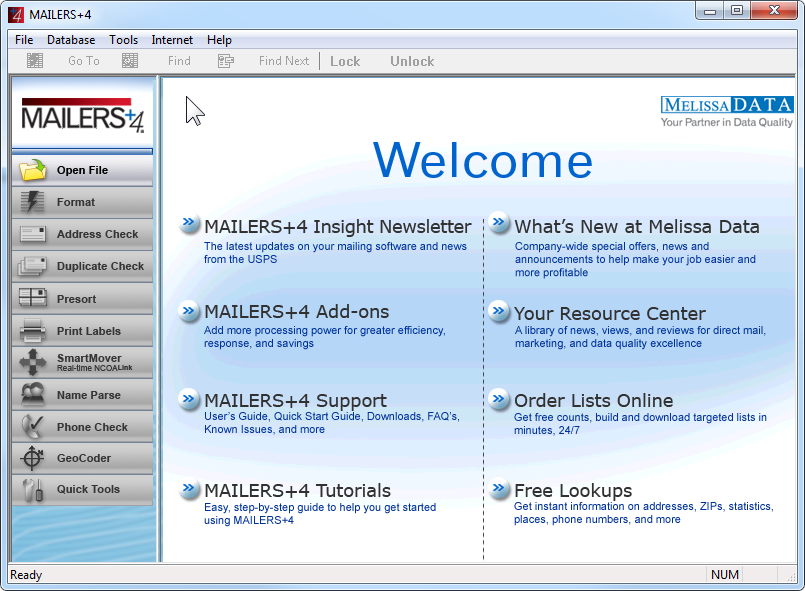
Task: Click the SmartMover arrows icon
Action: pyautogui.click(x=32, y=362)
